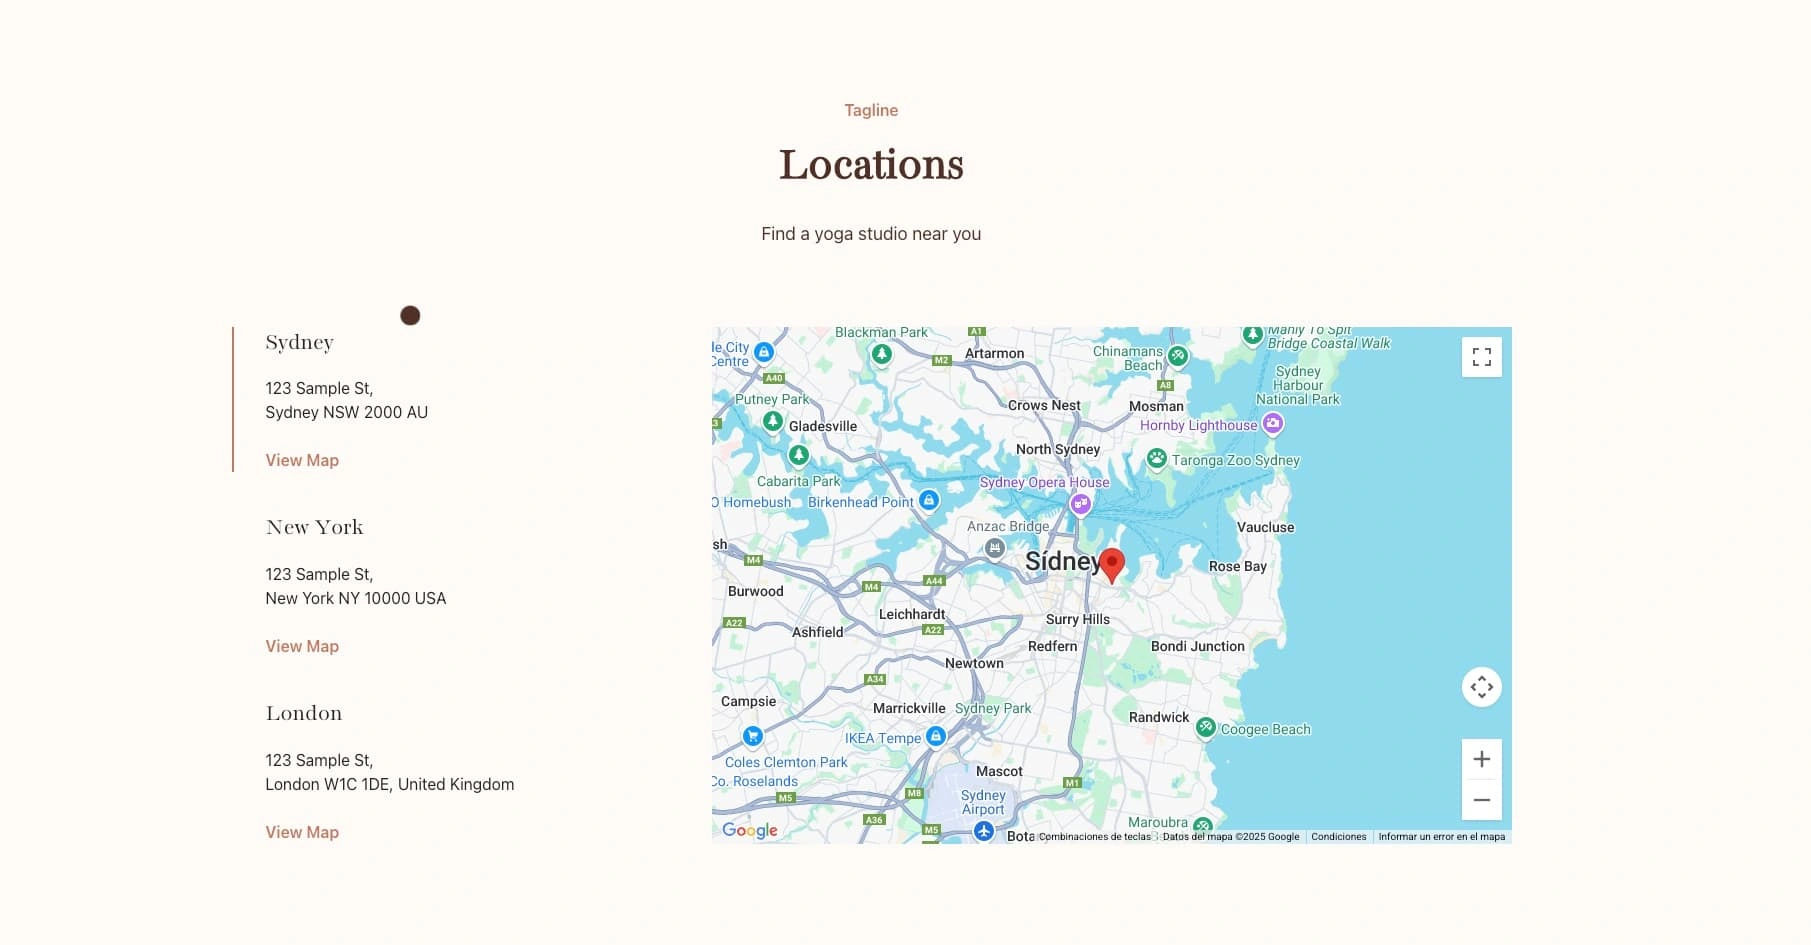
Task: Select the Sydney Opera House marker
Action: pyautogui.click(x=1080, y=504)
